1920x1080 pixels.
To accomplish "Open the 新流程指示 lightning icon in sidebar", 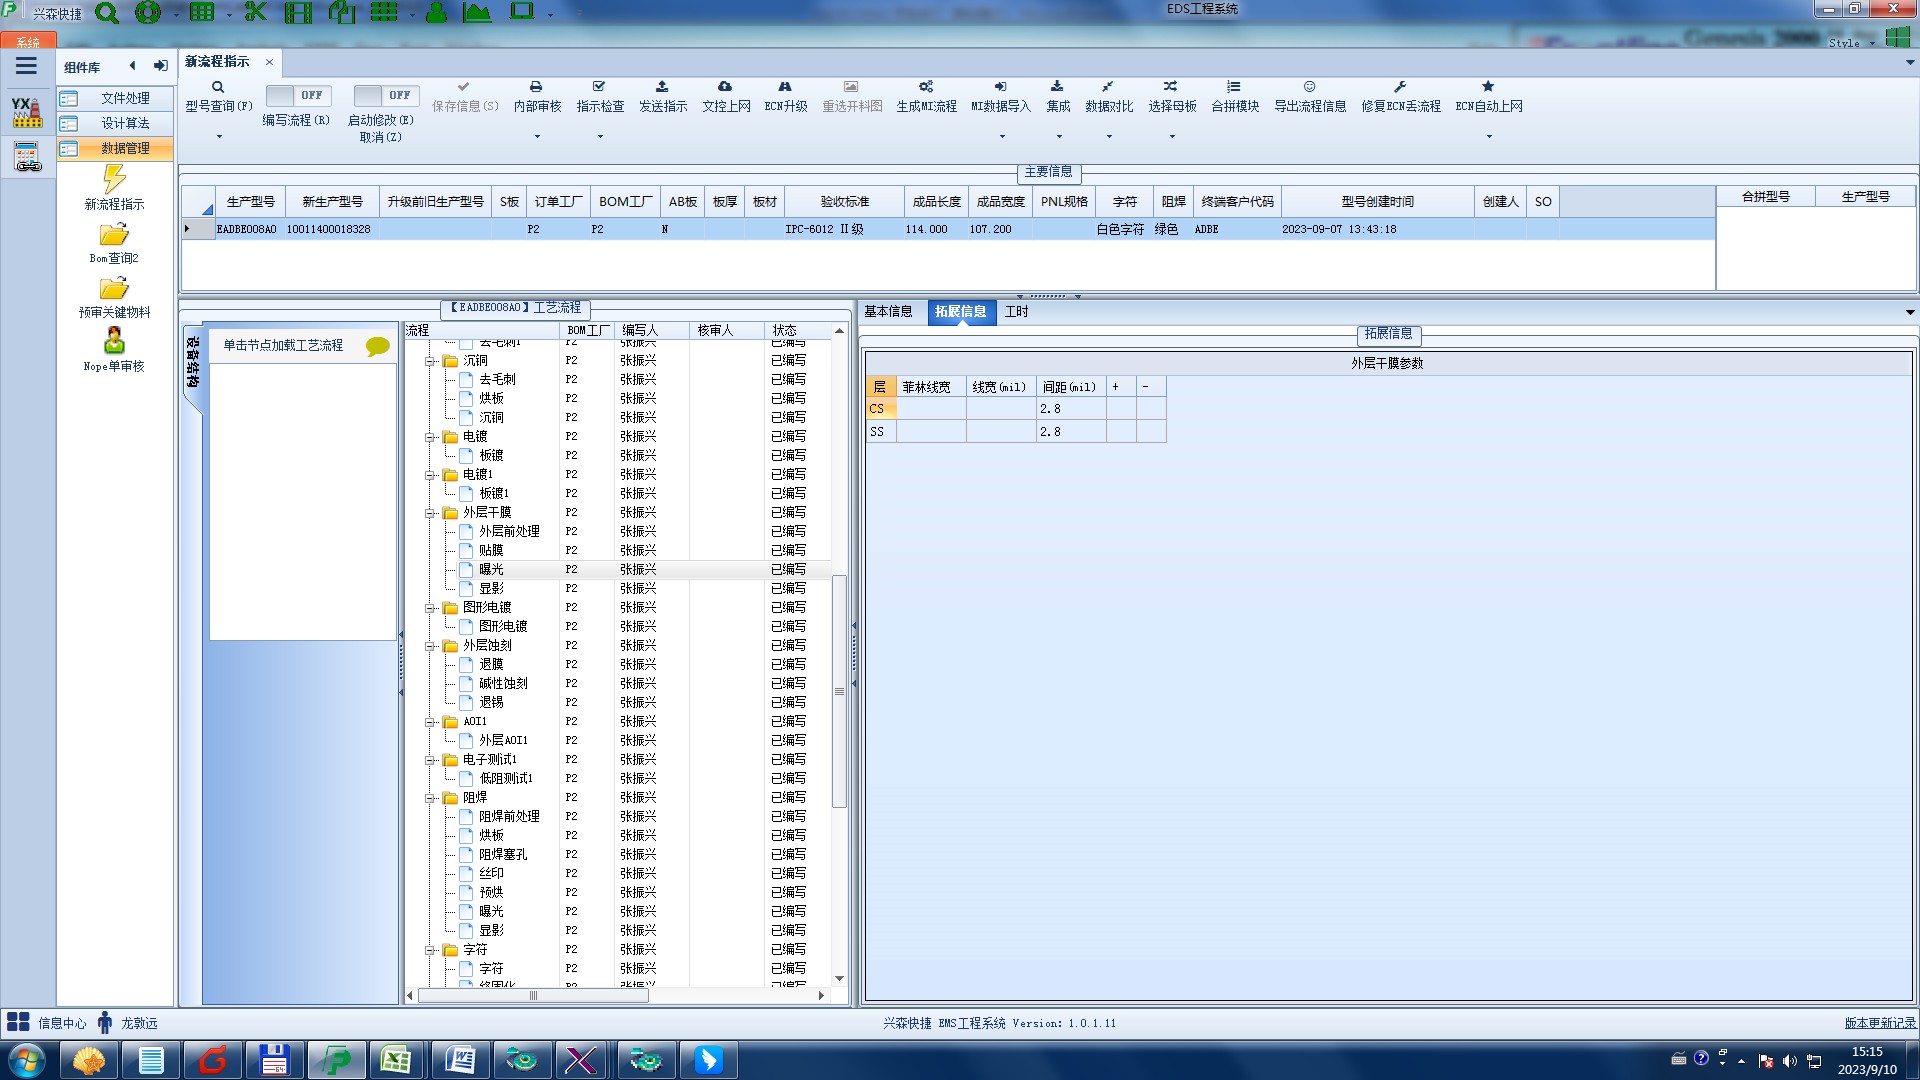I will [114, 180].
